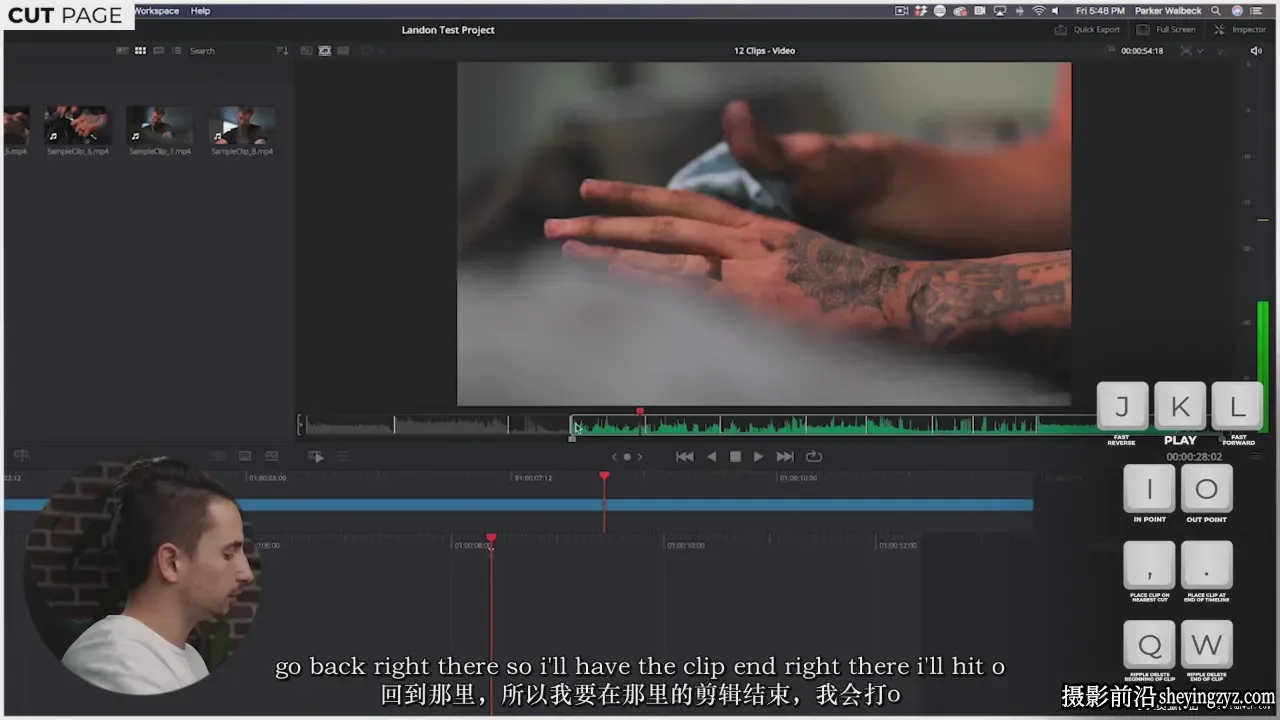
Task: Click the lower timeline red playhead
Action: [491, 538]
